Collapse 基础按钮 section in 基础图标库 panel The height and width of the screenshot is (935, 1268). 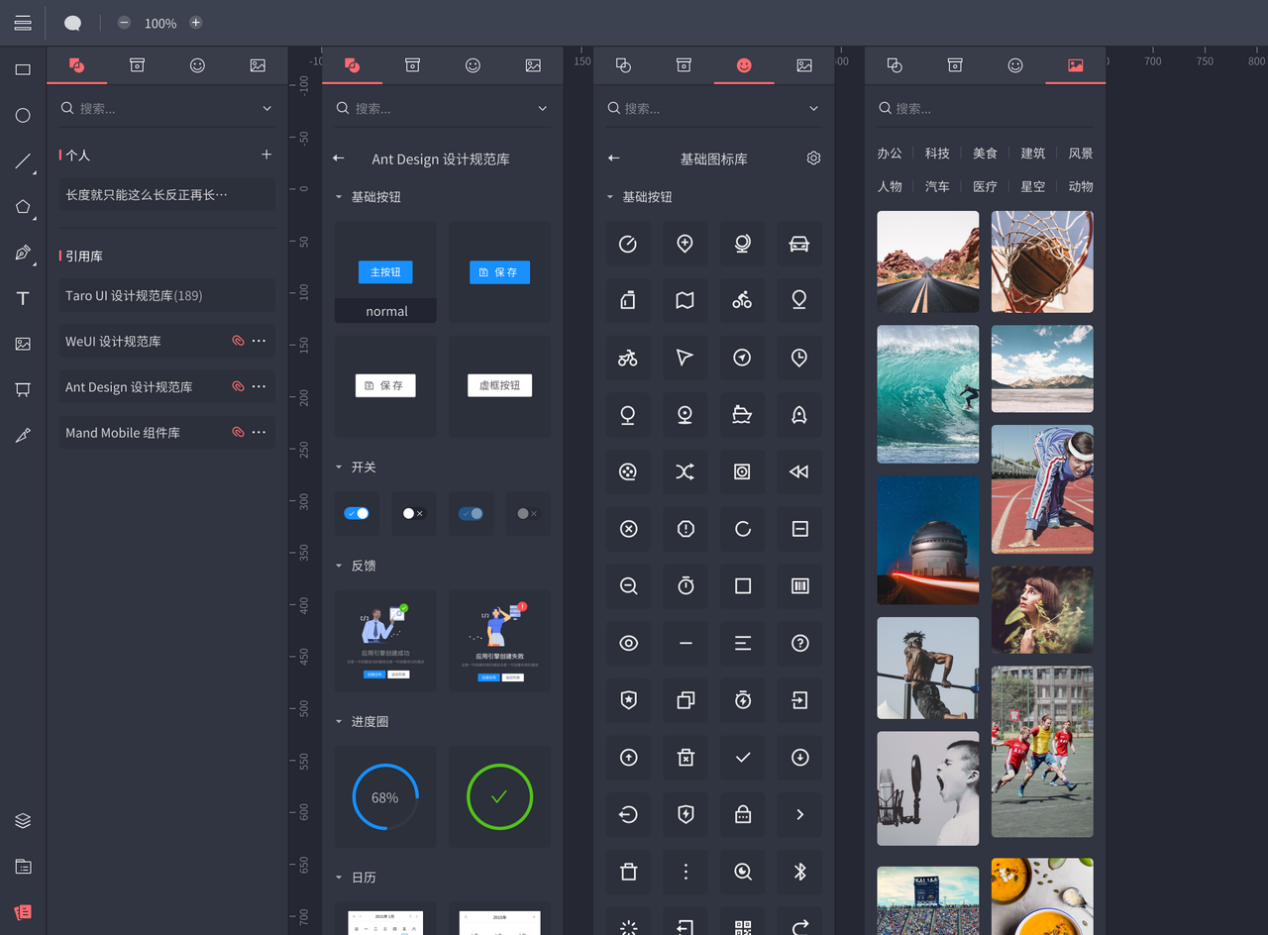click(610, 197)
